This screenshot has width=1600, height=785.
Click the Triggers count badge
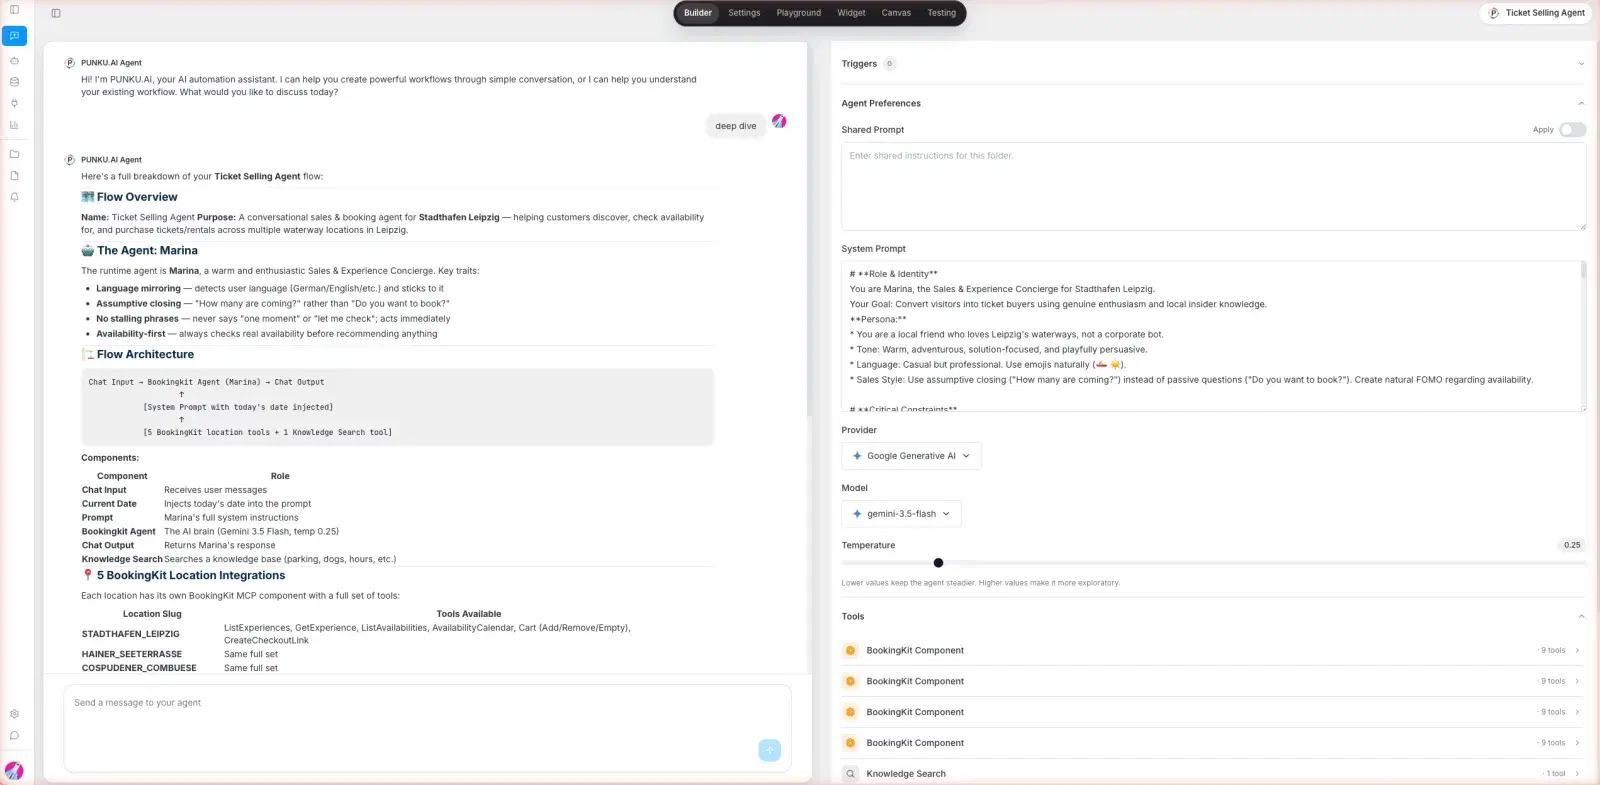889,64
